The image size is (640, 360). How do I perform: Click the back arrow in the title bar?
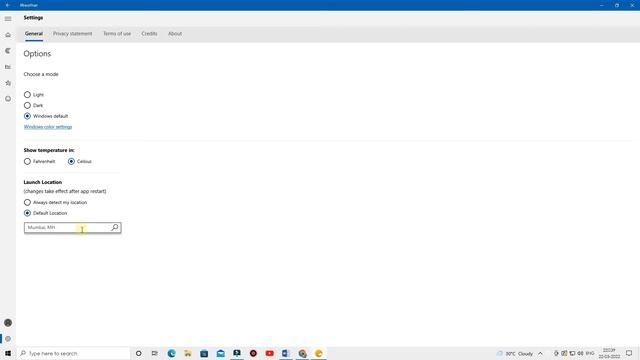(x=8, y=5)
